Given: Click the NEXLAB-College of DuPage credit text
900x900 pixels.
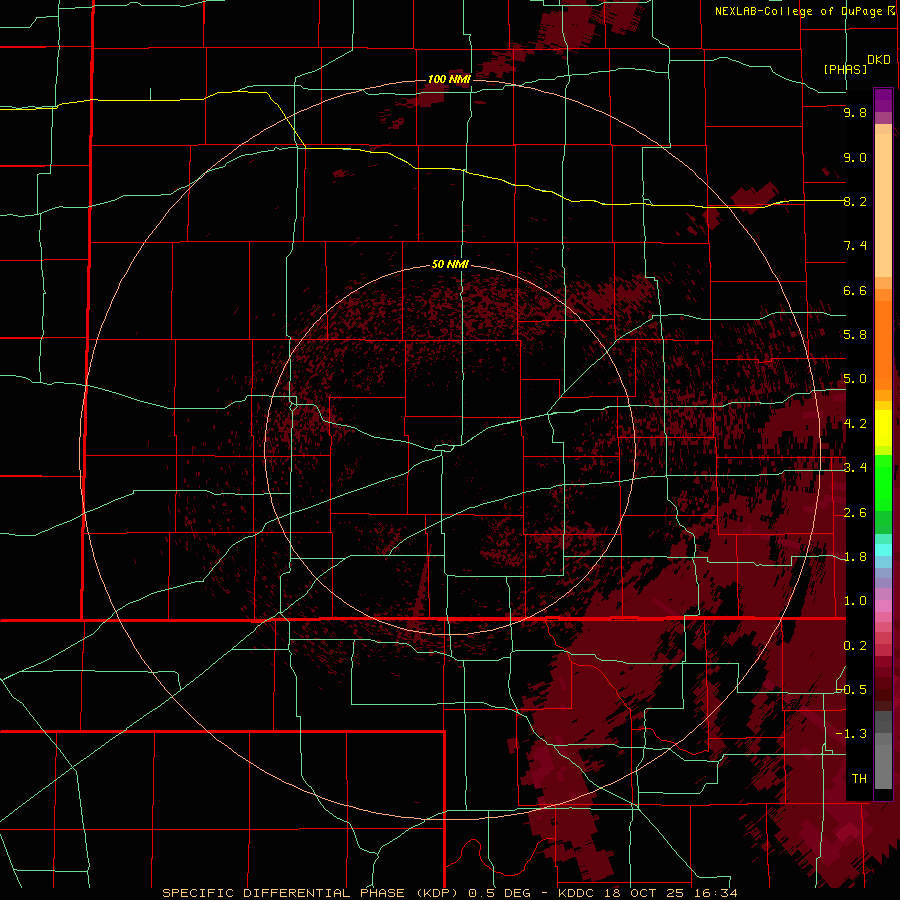Looking at the screenshot, I should [x=804, y=11].
